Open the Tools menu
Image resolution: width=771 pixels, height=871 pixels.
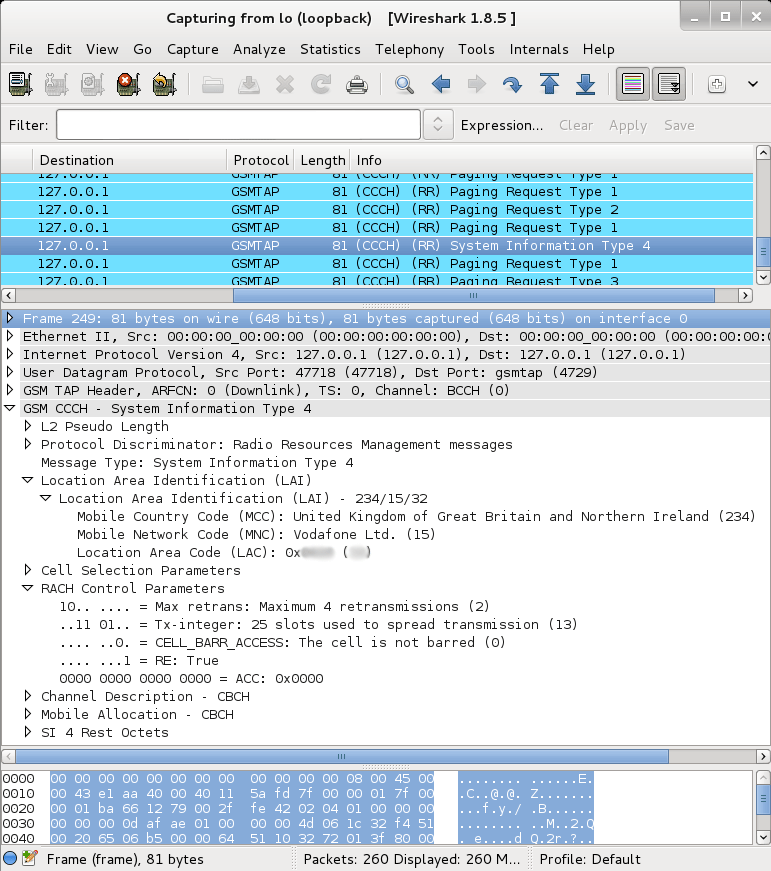[x=476, y=49]
